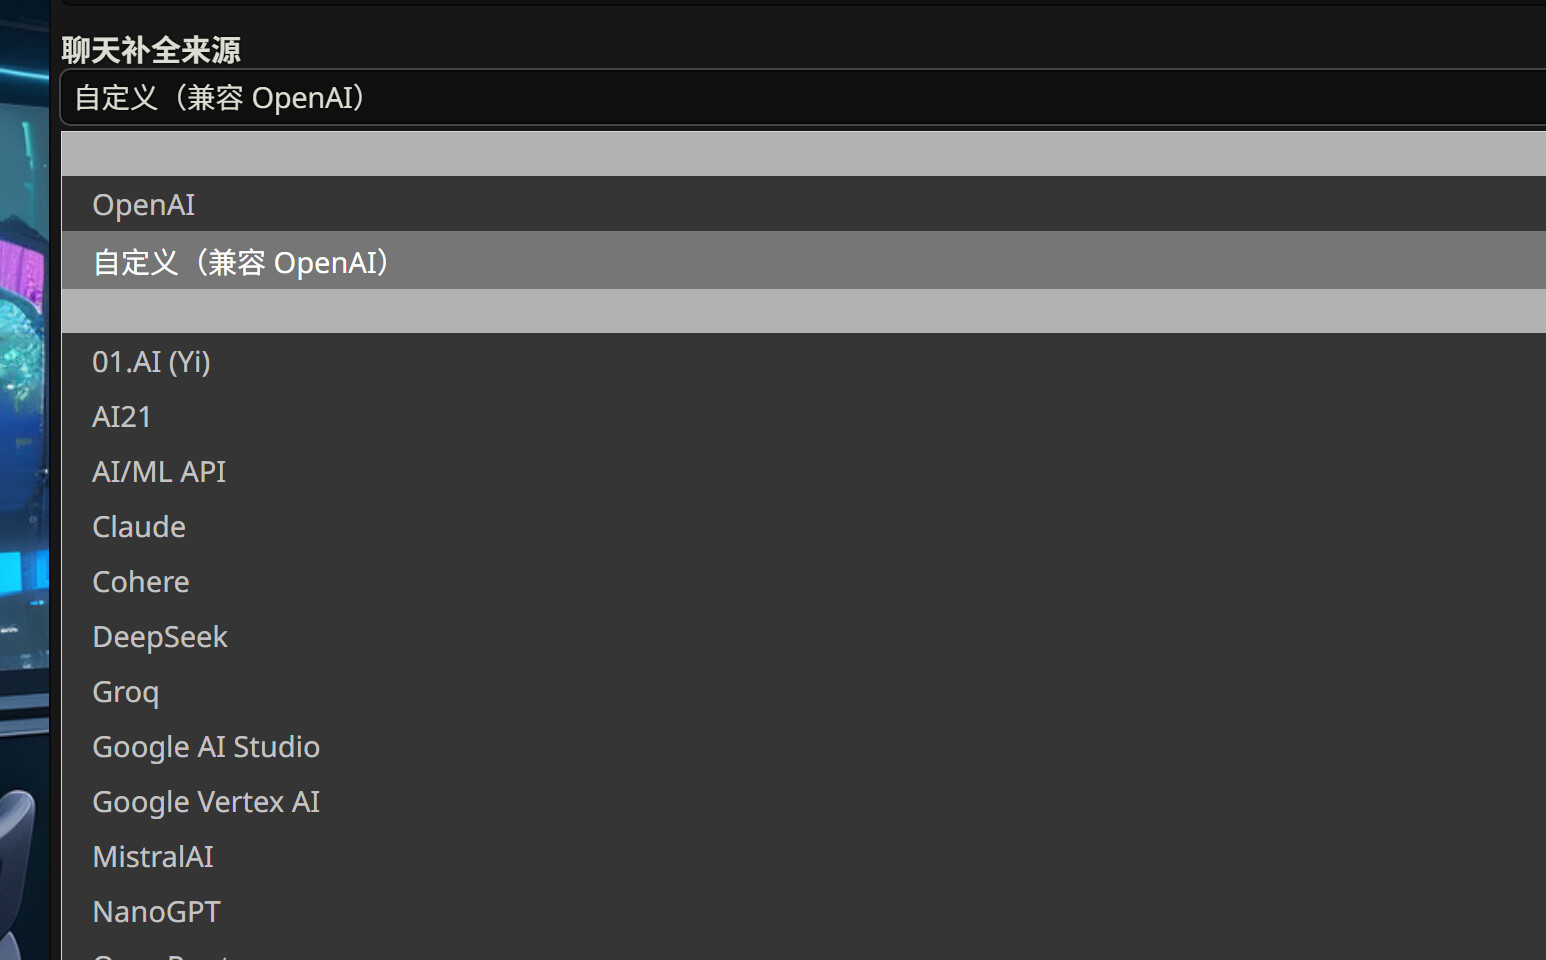Select the 01.AI (Yi) option
The image size is (1546, 960).
pyautogui.click(x=151, y=362)
